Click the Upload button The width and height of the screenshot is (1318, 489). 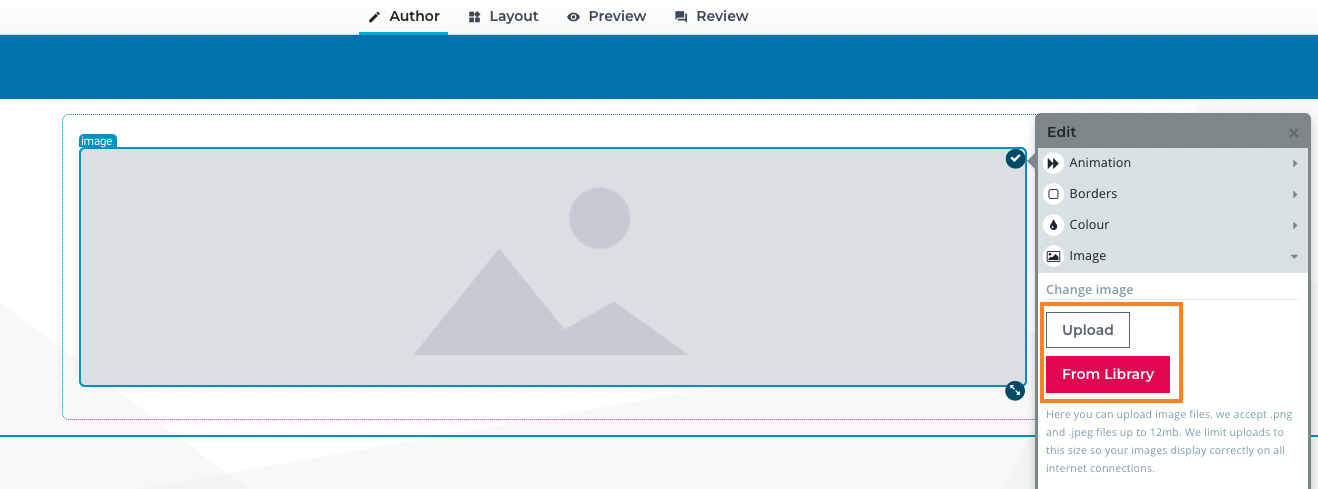tap(1088, 330)
